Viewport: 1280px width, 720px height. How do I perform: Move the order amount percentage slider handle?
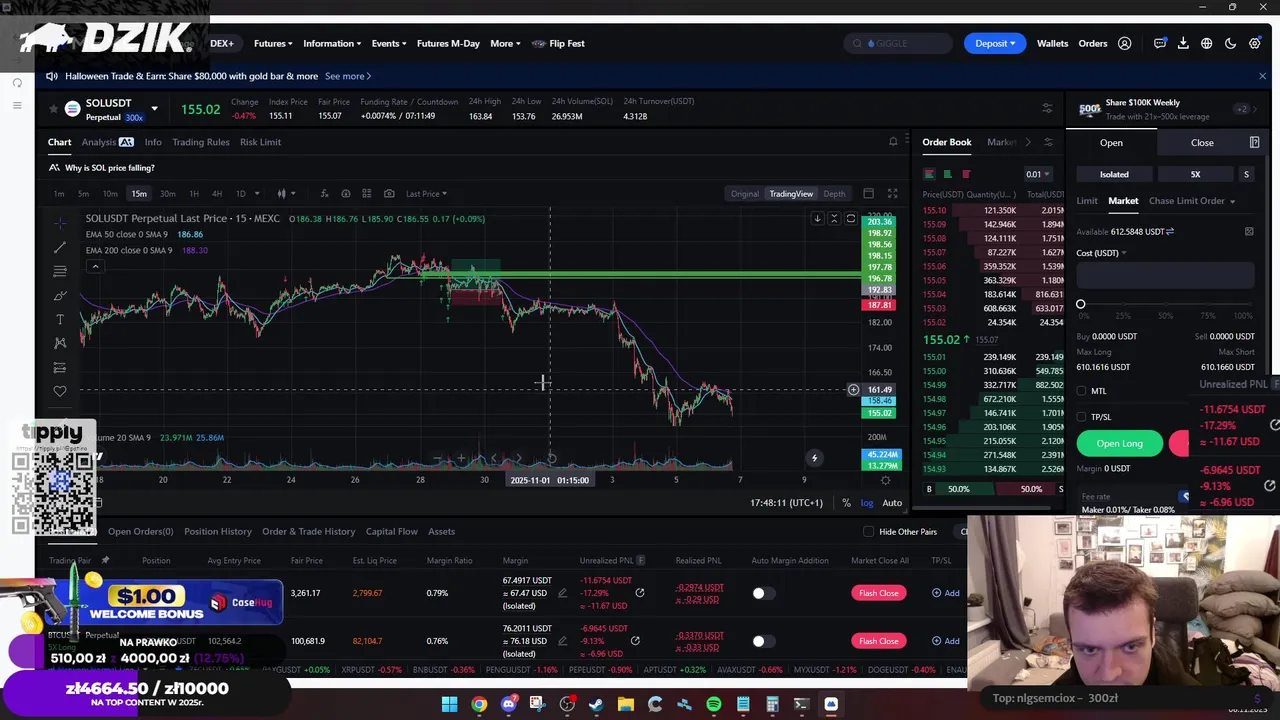click(x=1080, y=304)
